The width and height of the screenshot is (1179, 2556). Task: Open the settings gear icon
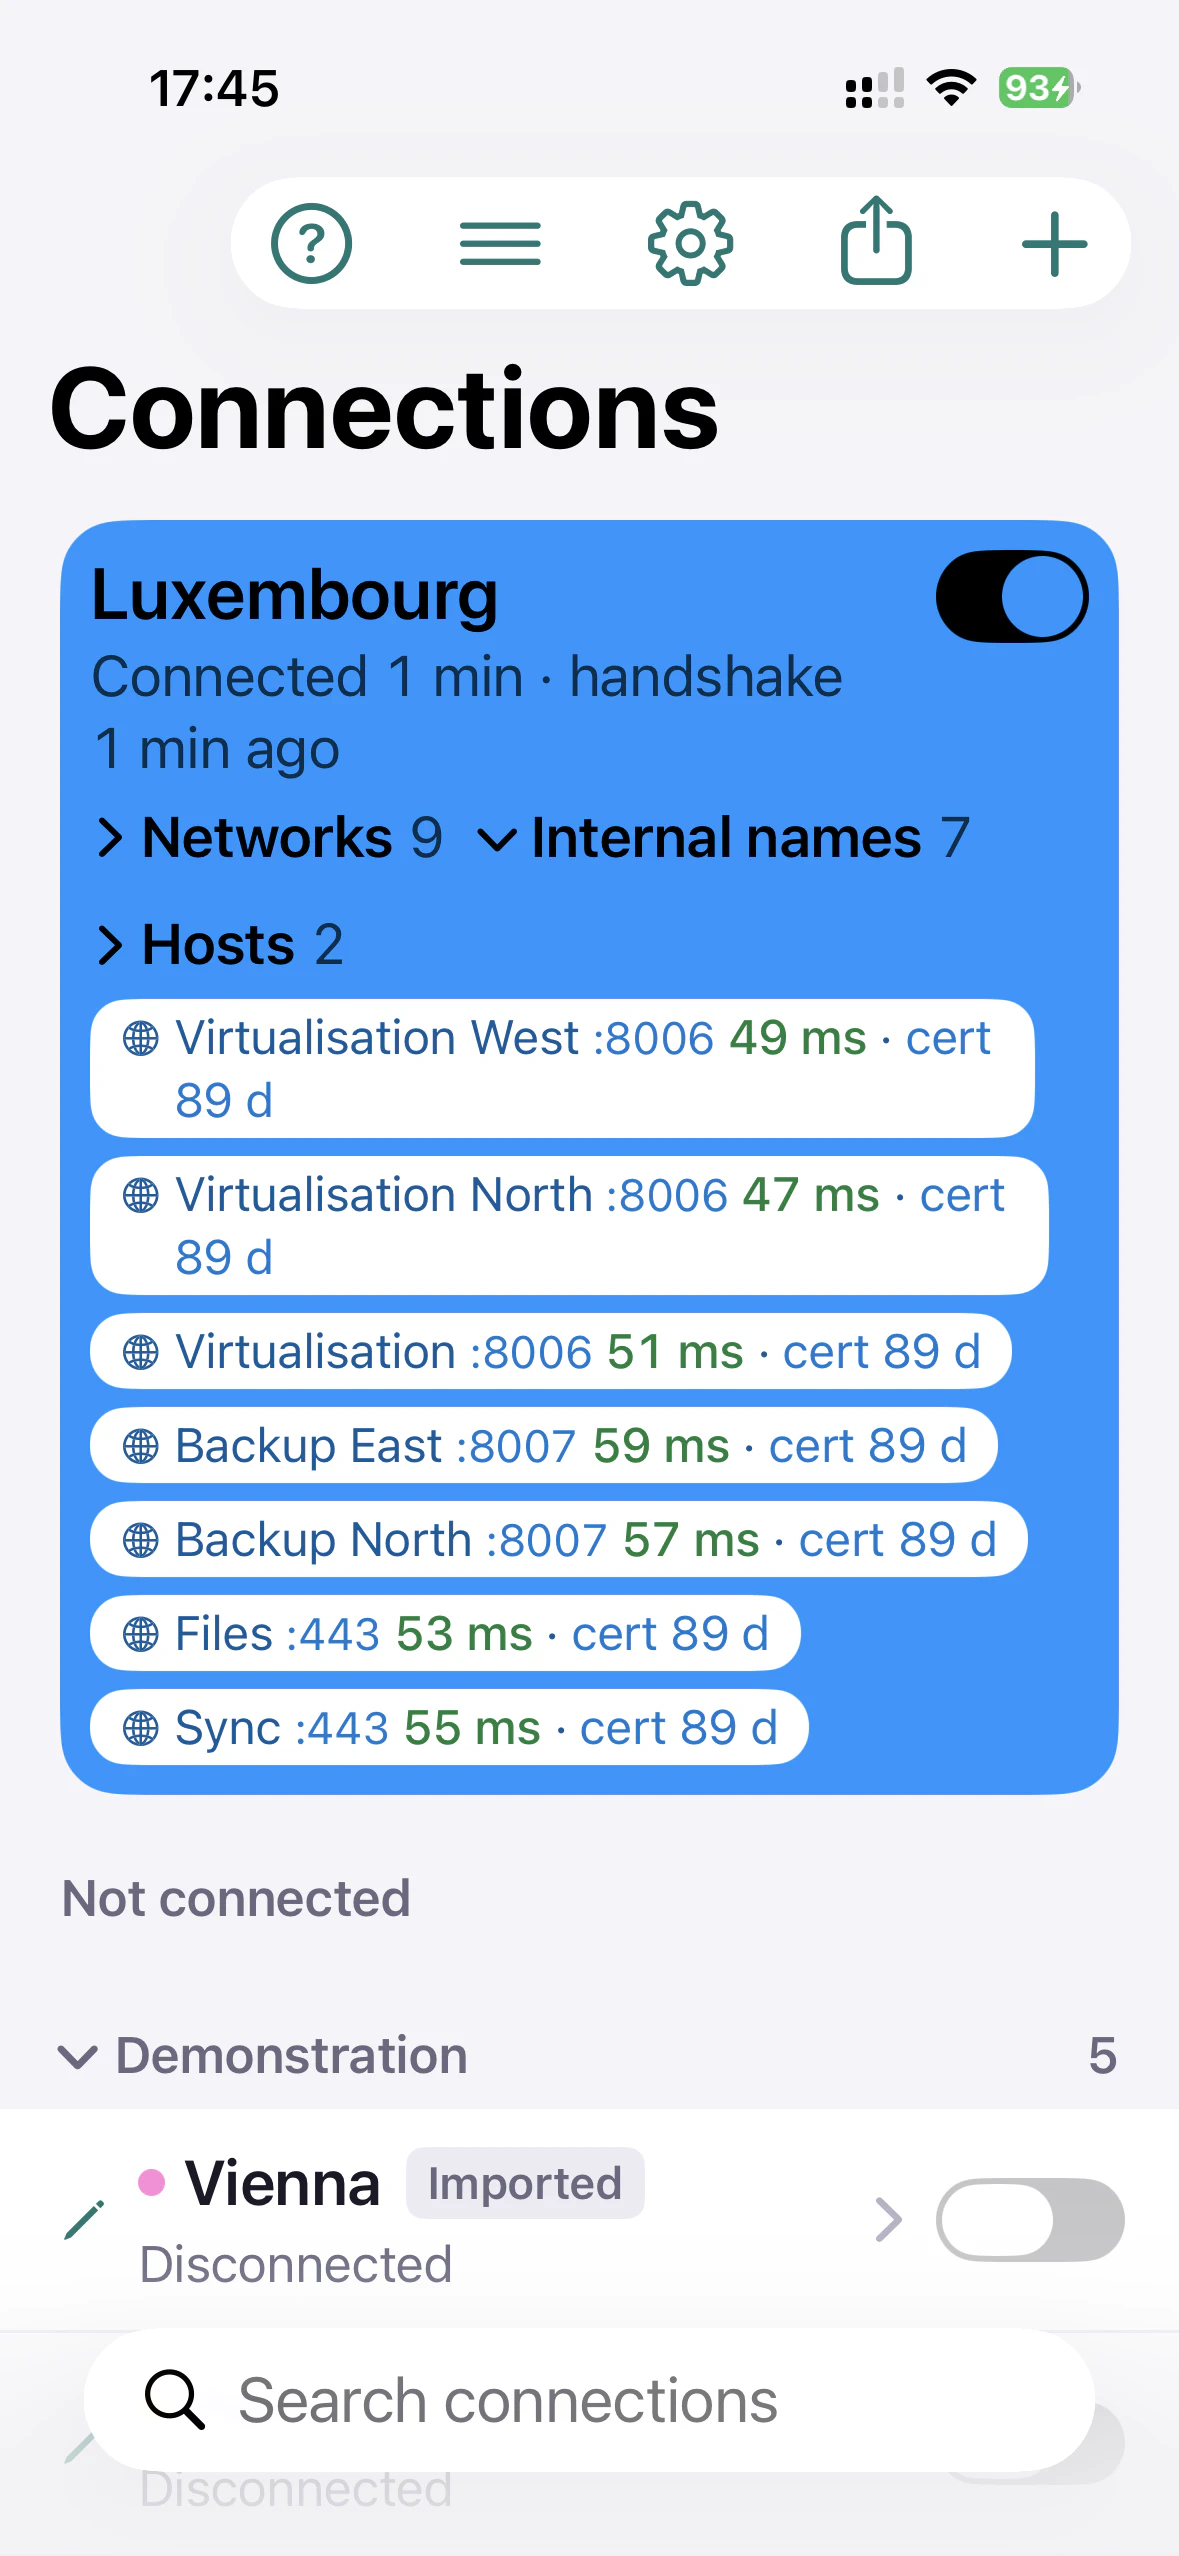pyautogui.click(x=690, y=243)
